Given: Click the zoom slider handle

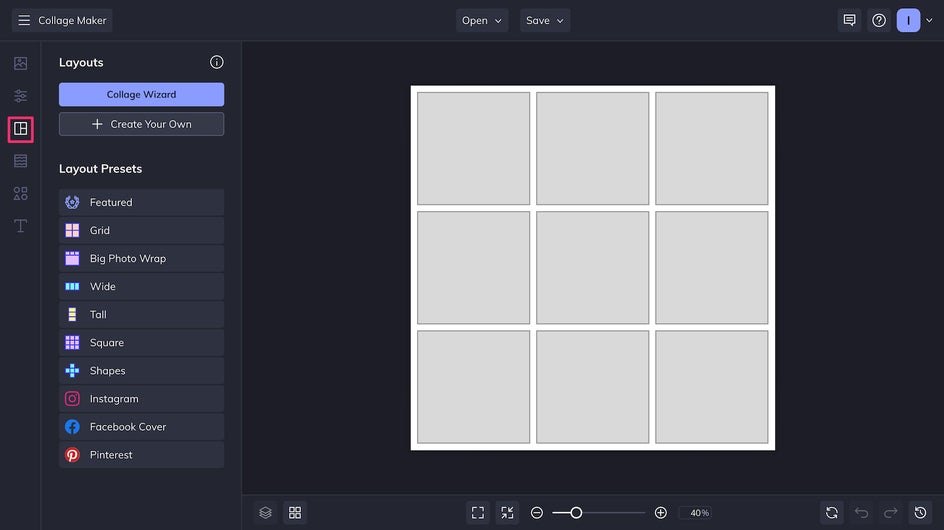Looking at the screenshot, I should click(576, 513).
